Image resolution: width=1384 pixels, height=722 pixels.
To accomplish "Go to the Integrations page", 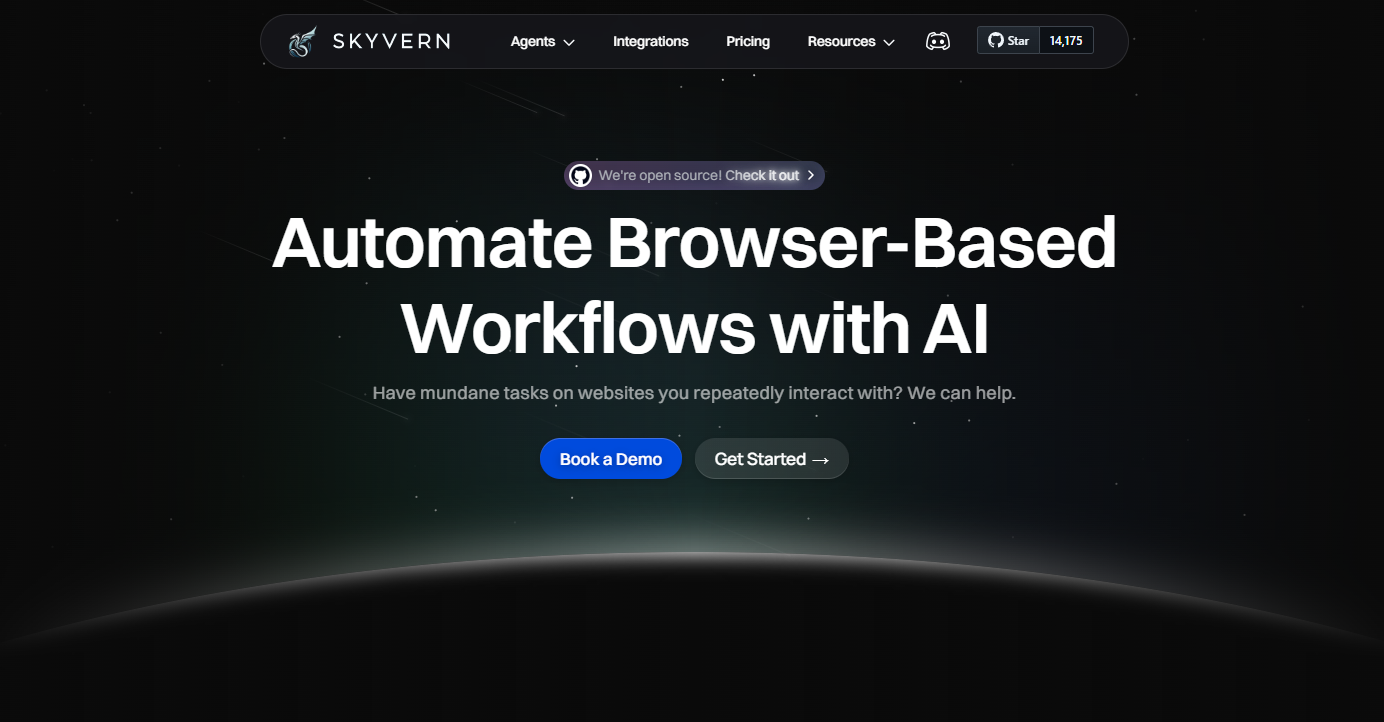I will tap(650, 41).
